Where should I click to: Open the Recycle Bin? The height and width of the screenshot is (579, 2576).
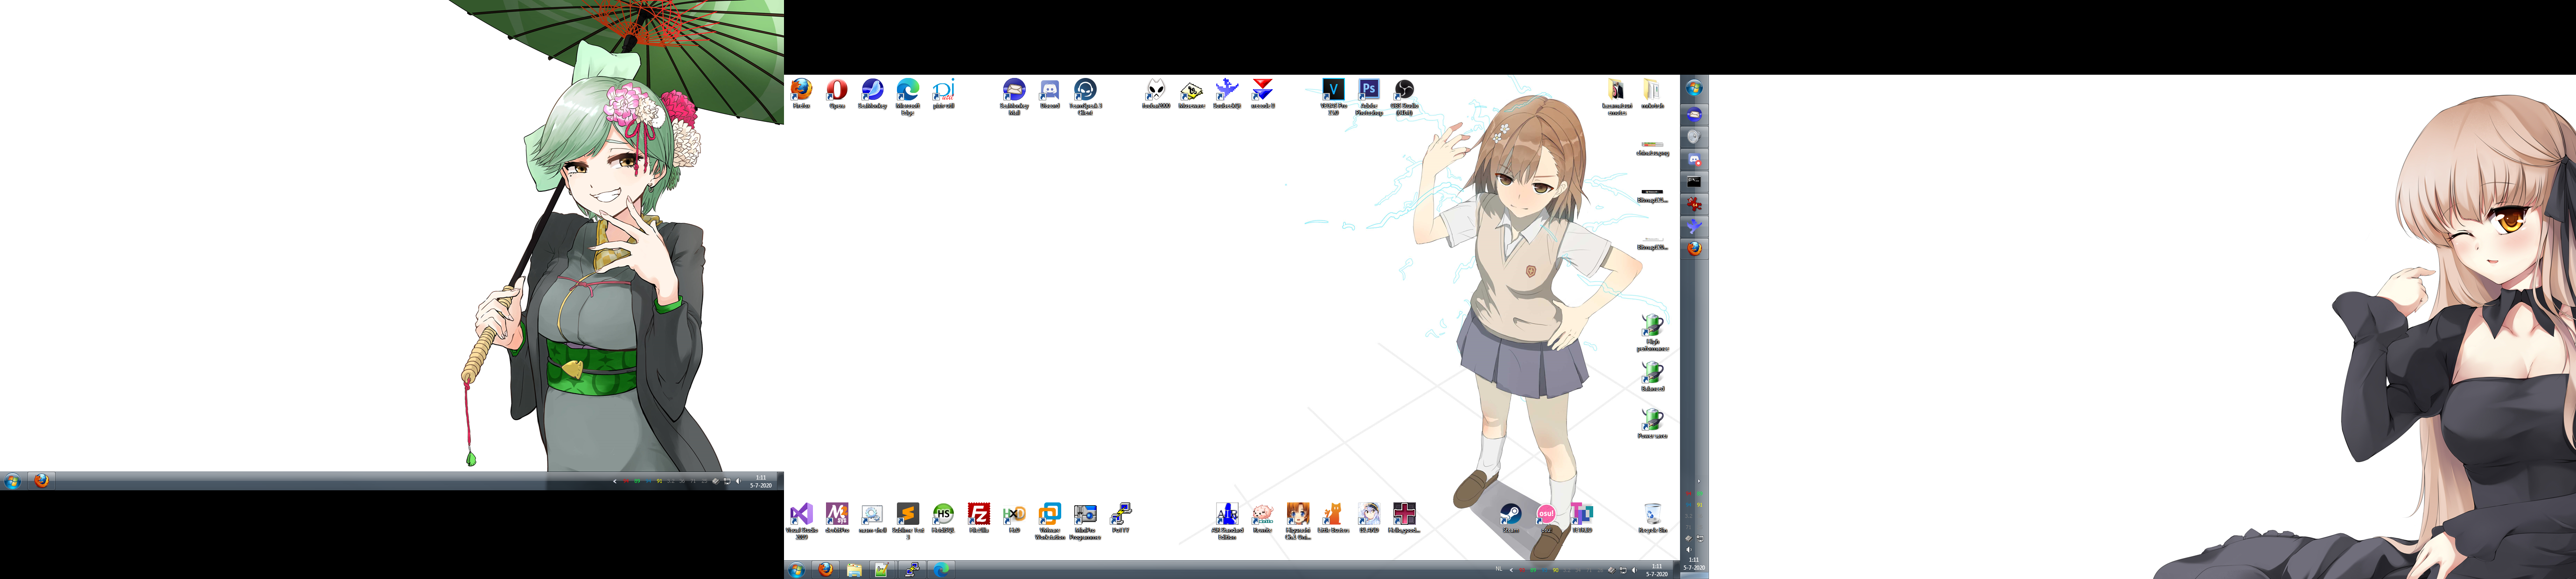point(1652,518)
